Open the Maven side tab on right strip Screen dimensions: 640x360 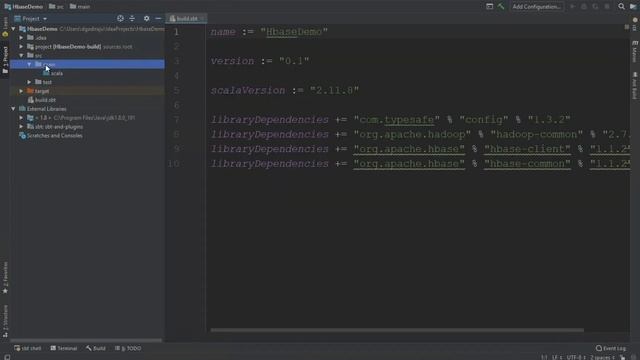click(635, 51)
